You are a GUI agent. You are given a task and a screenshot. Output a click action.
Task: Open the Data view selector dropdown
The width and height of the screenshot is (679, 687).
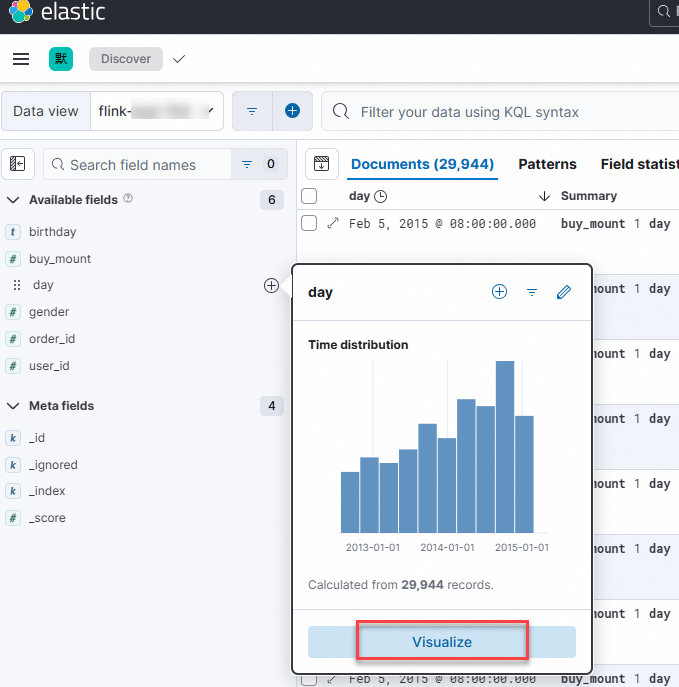tap(157, 111)
